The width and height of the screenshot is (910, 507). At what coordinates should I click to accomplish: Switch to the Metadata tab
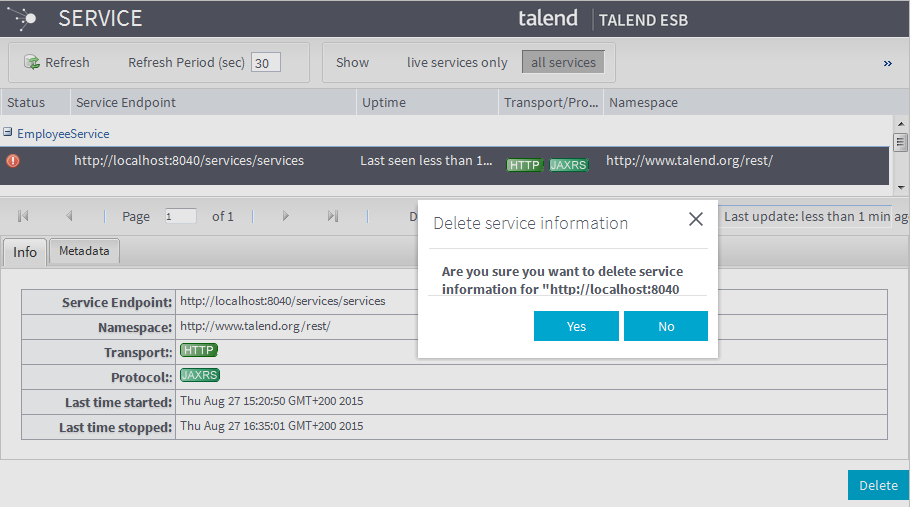click(x=84, y=251)
